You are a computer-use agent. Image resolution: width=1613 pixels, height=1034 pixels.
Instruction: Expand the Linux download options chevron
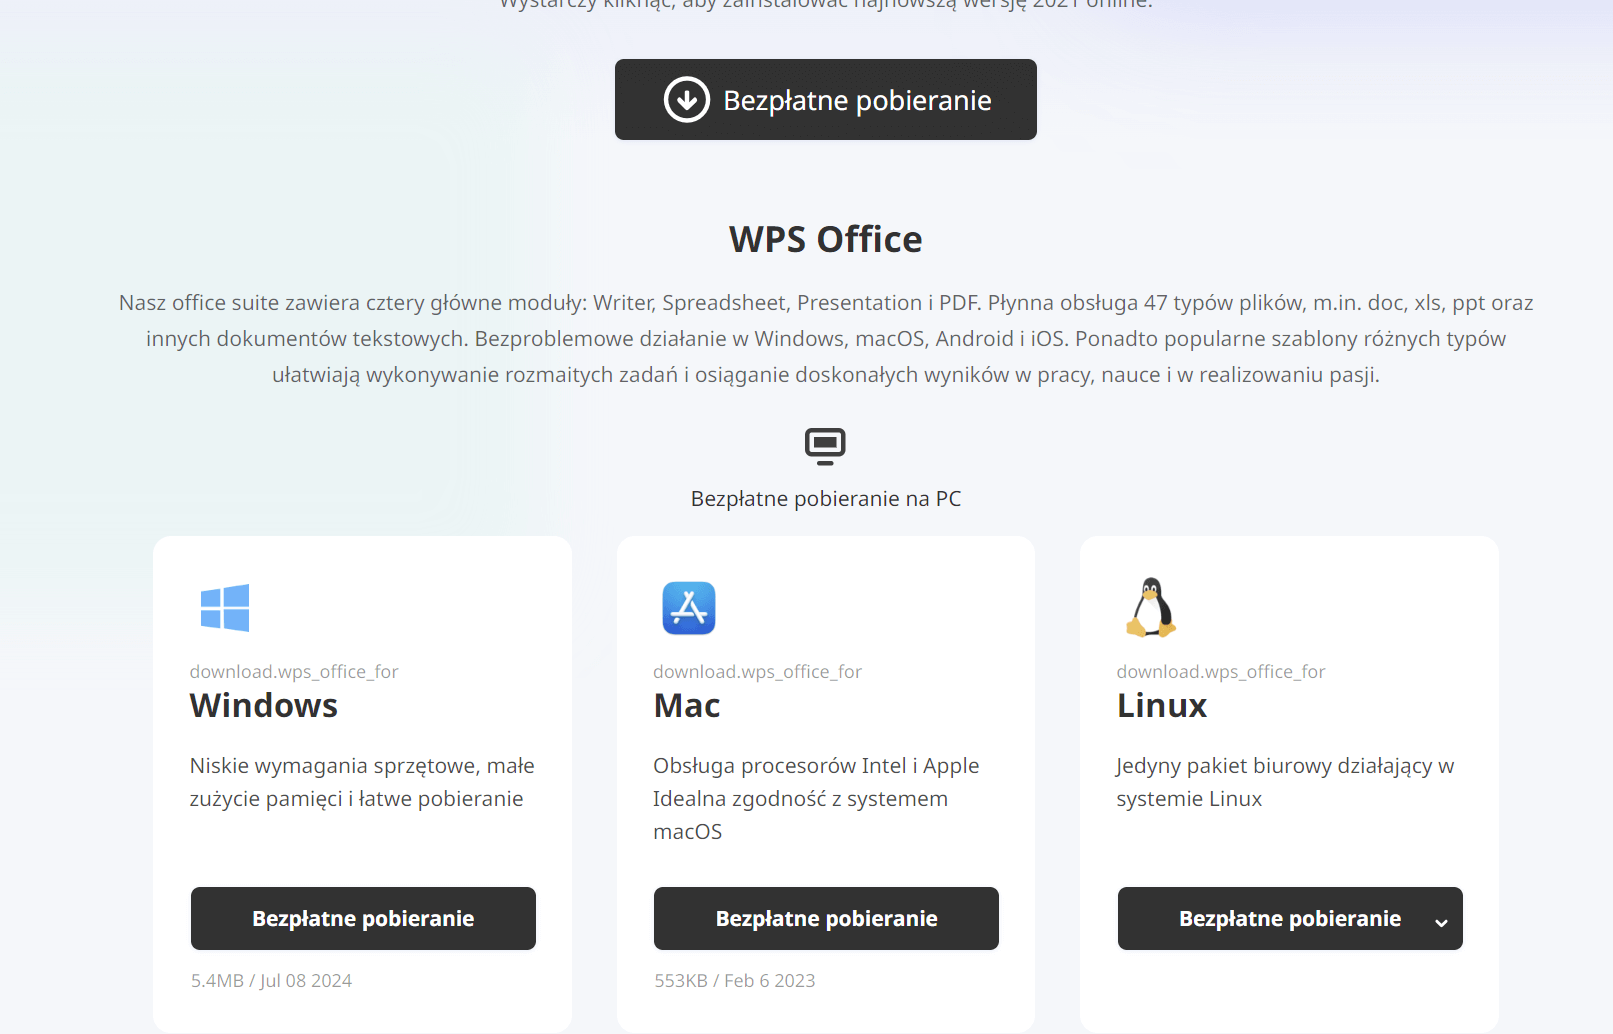[1441, 922]
